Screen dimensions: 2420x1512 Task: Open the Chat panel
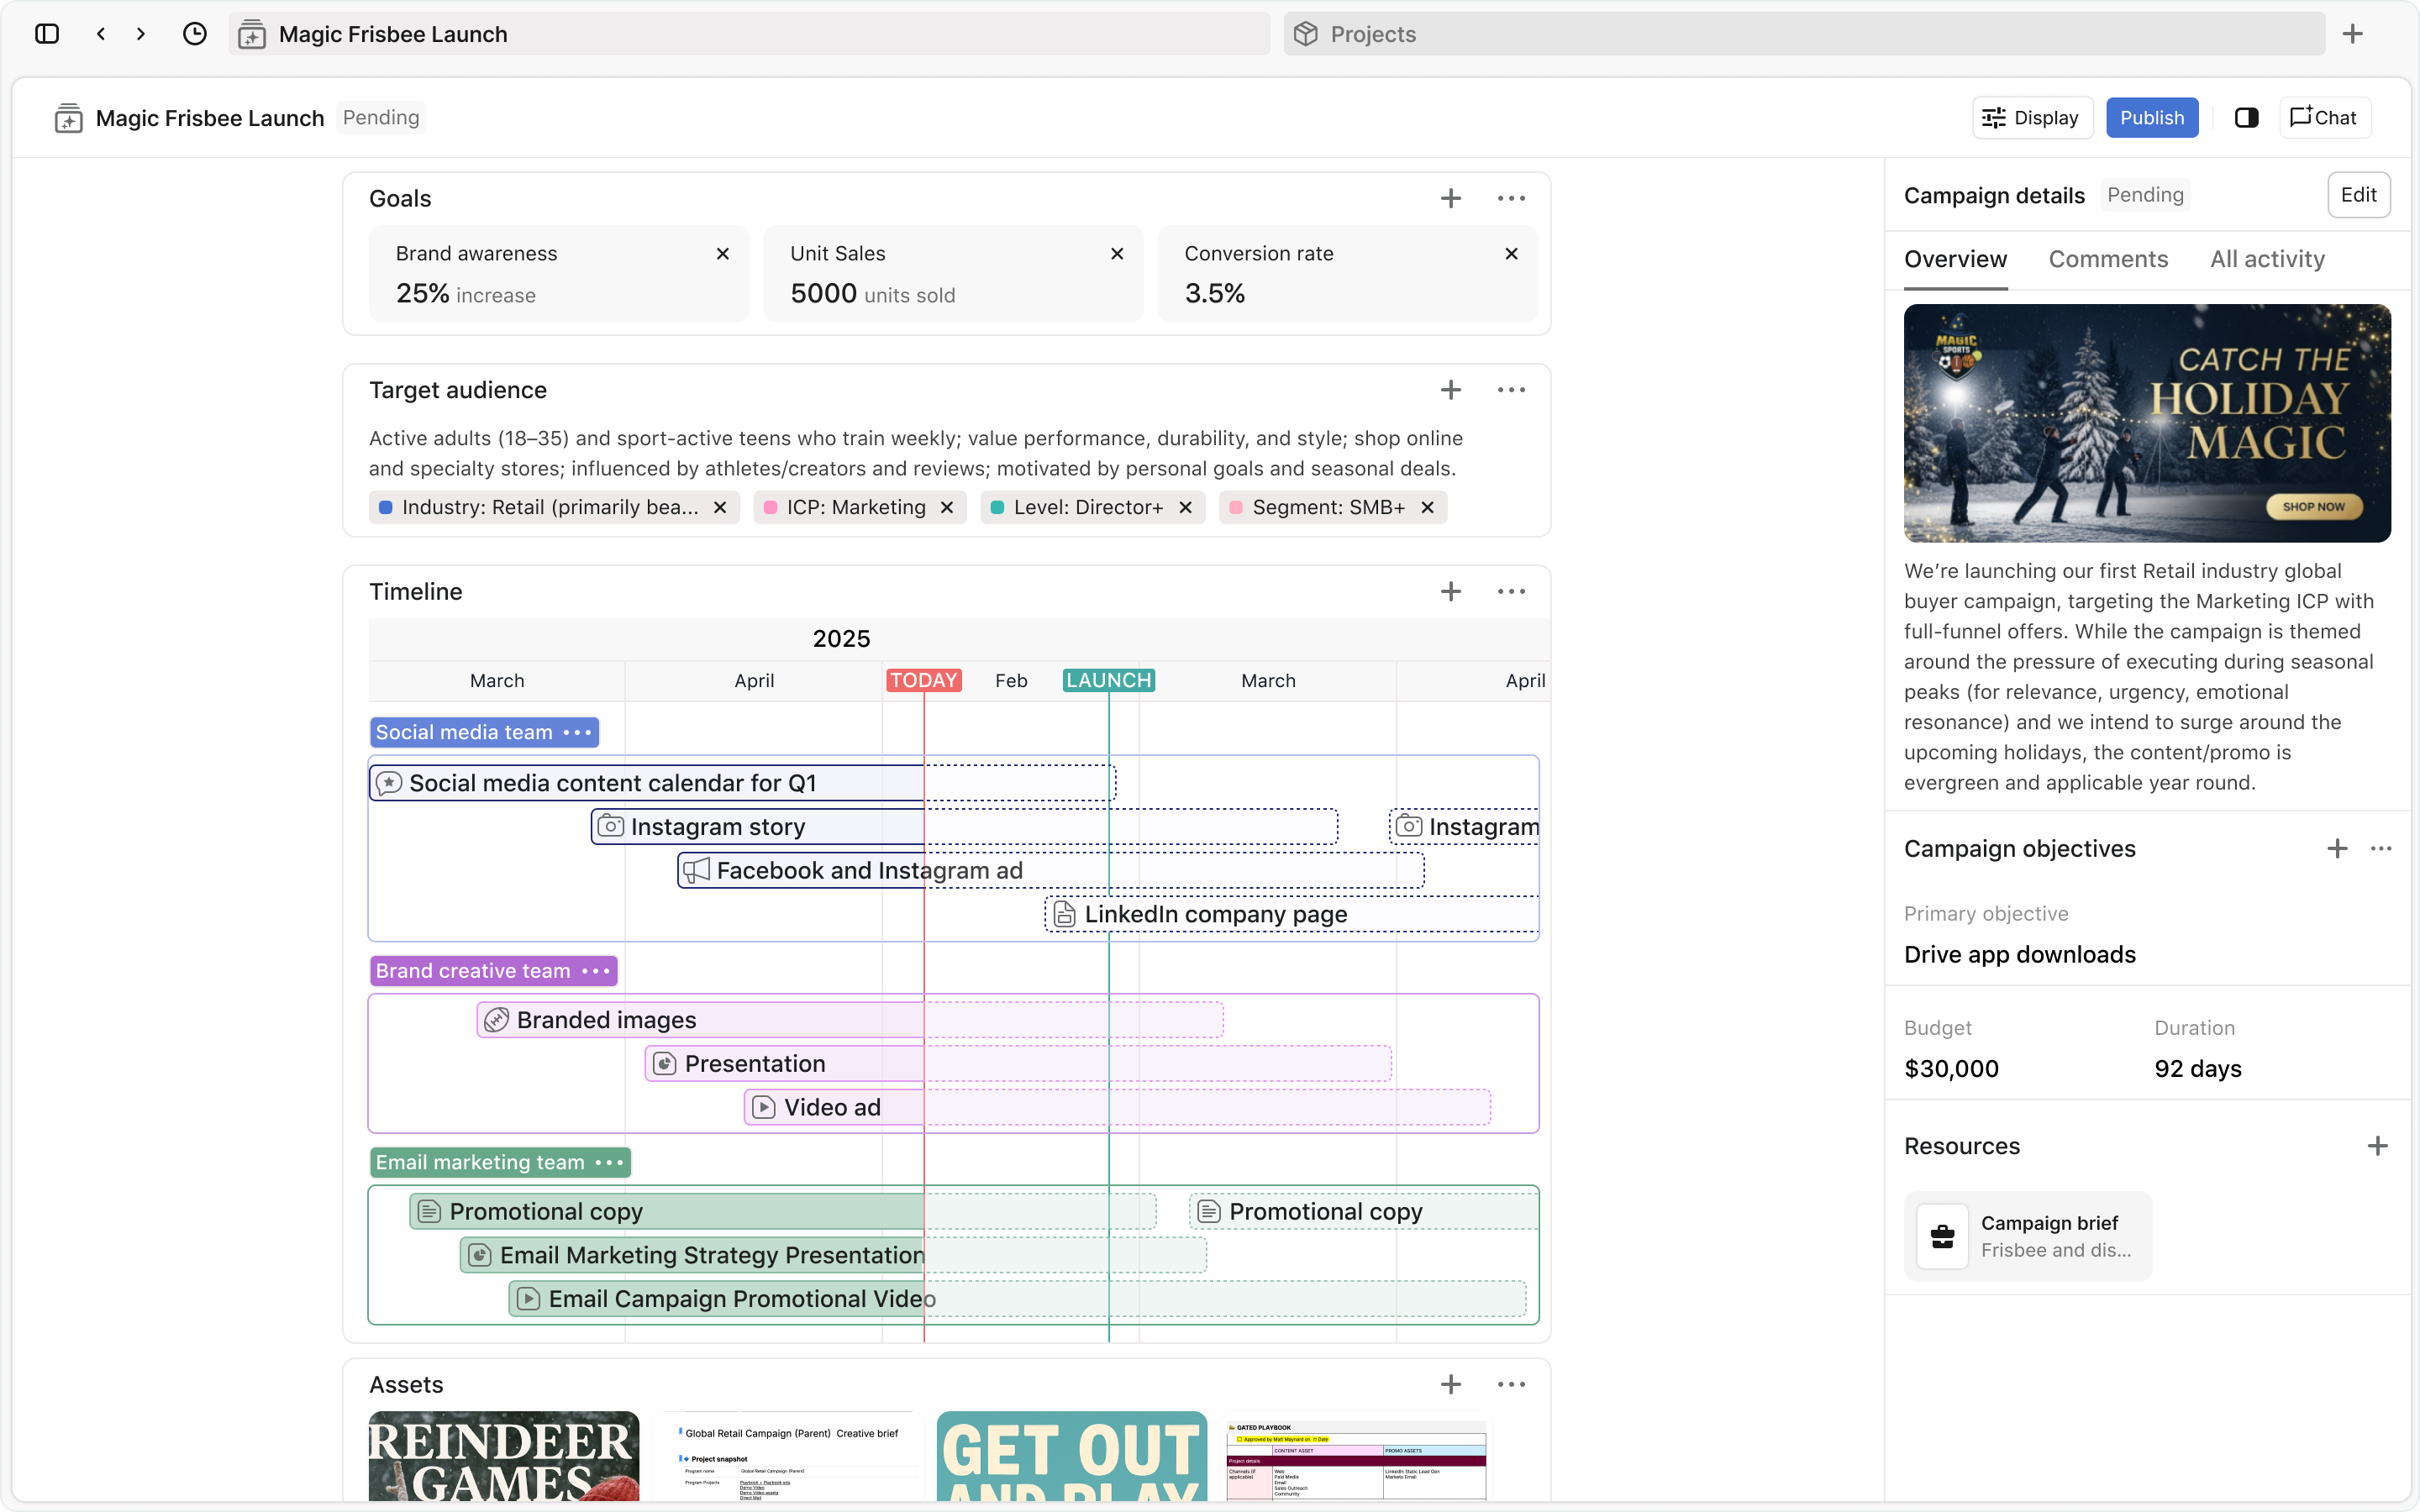pyautogui.click(x=2324, y=118)
